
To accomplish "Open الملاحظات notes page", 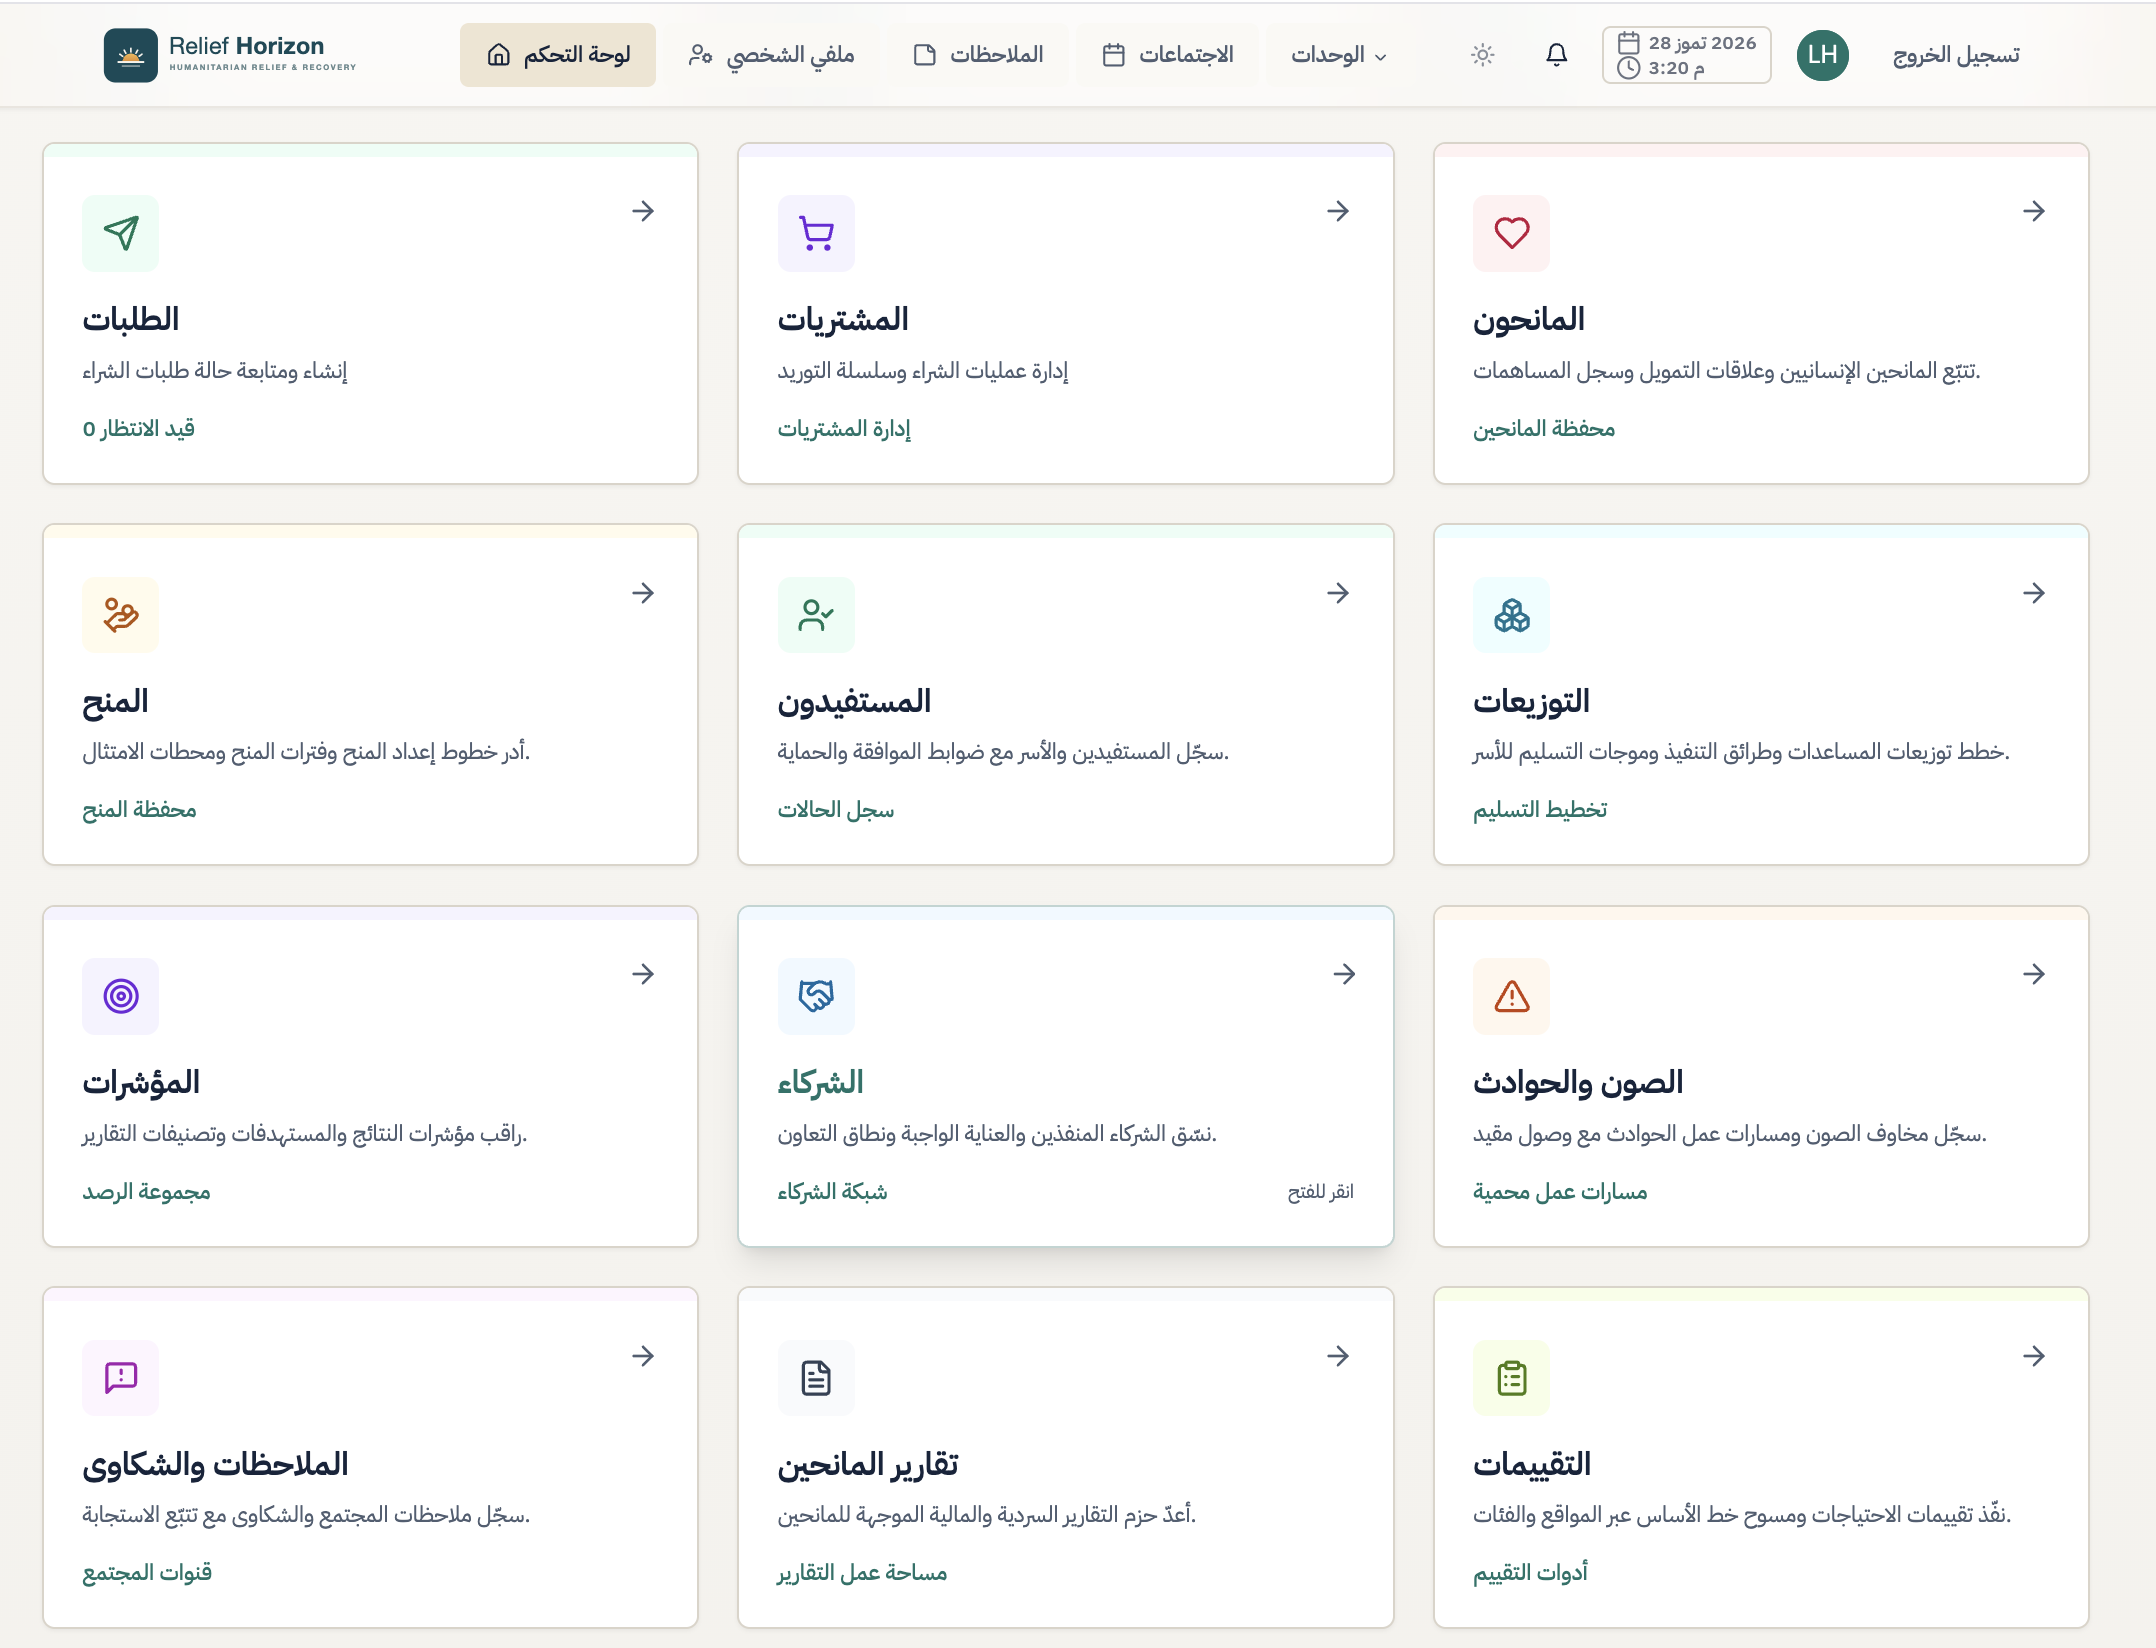I will tap(978, 55).
